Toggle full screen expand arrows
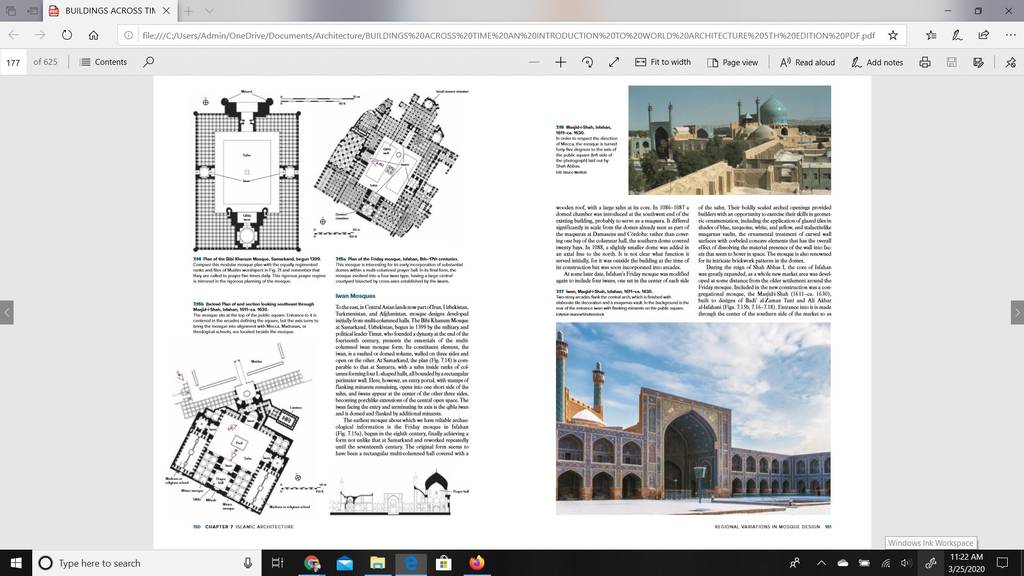 614,62
